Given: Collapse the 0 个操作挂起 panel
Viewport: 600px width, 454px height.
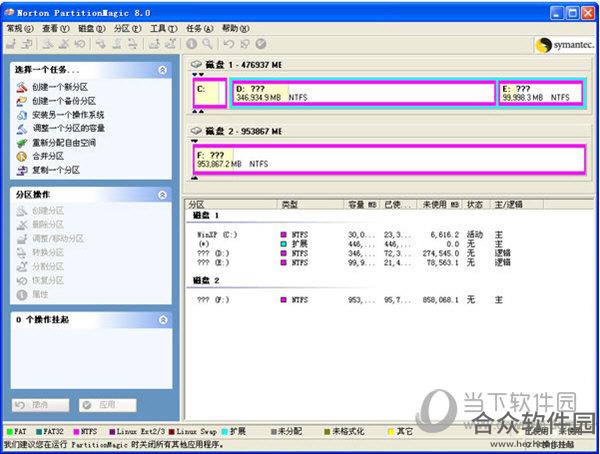Looking at the screenshot, I should pyautogui.click(x=163, y=320).
